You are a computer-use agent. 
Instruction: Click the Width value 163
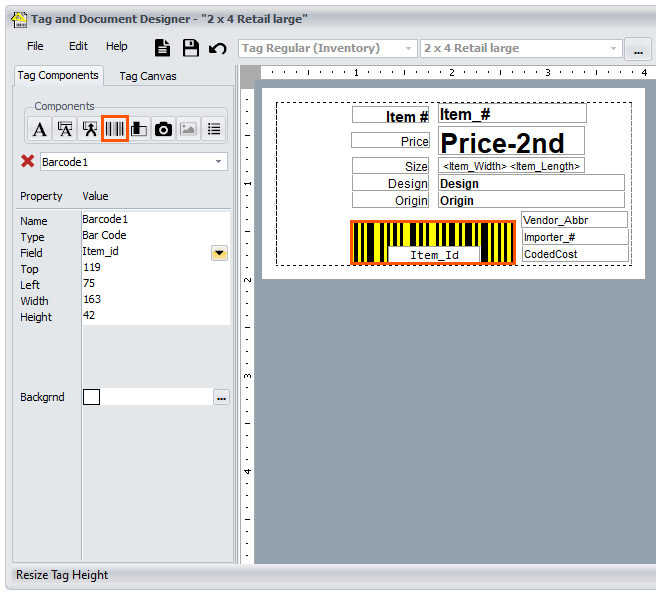click(156, 299)
